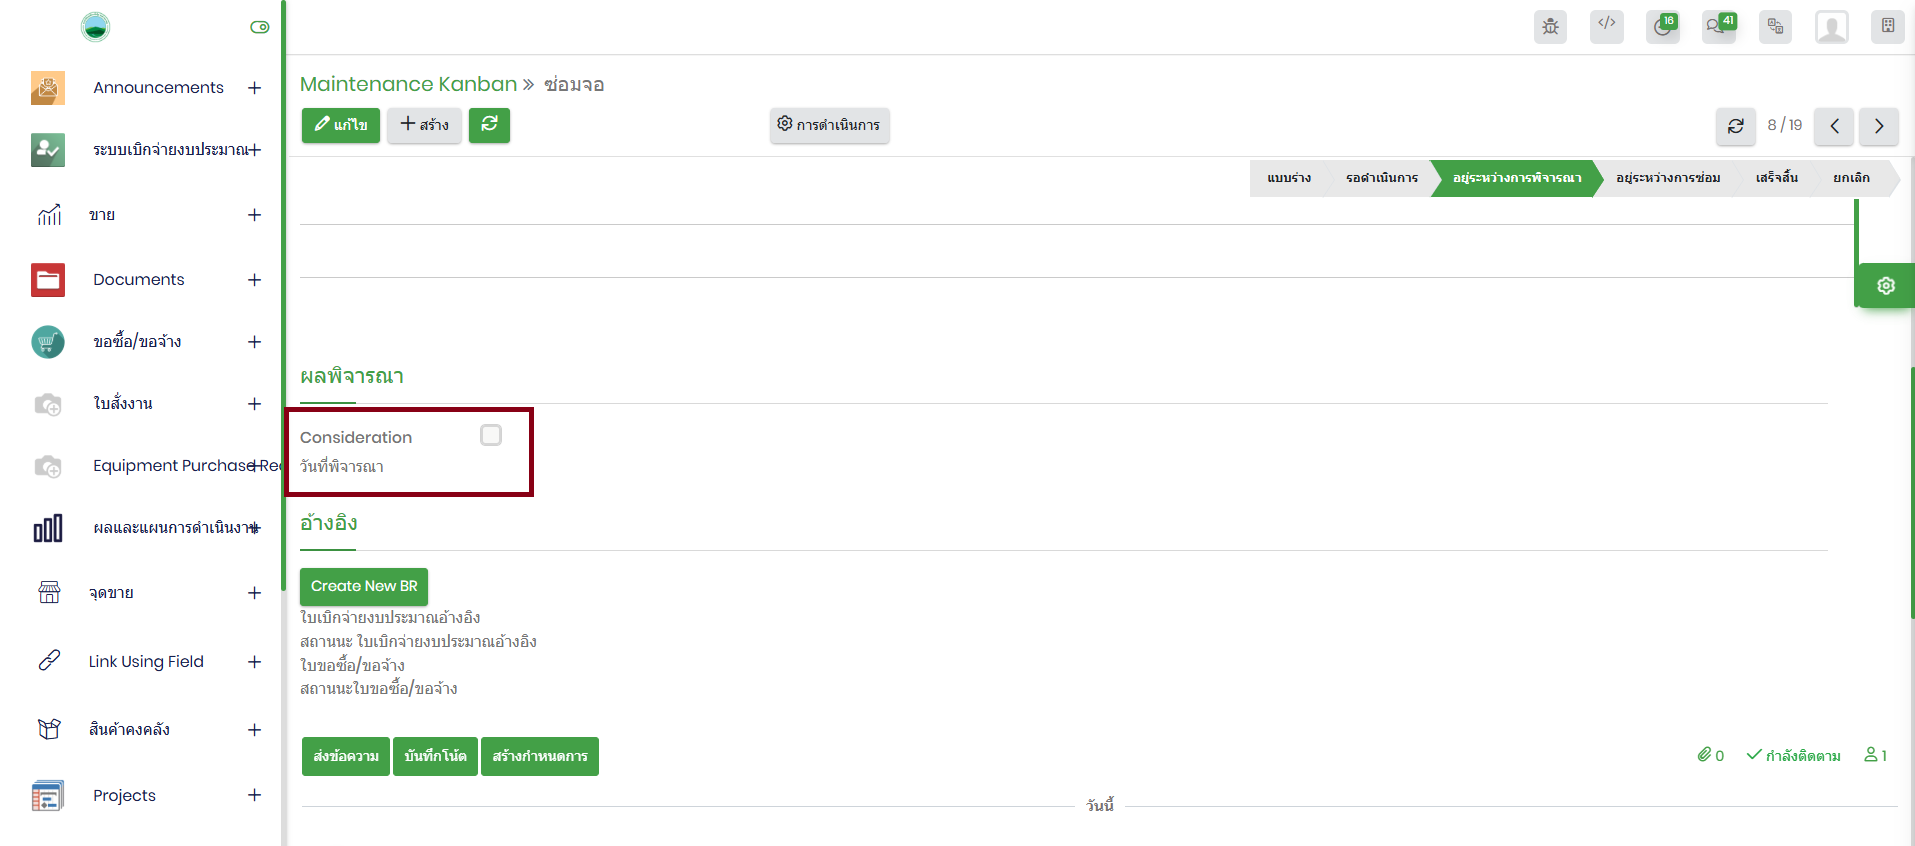This screenshot has width=1915, height=846.
Task: Toggle the sidebar switch at top
Action: 260,27
